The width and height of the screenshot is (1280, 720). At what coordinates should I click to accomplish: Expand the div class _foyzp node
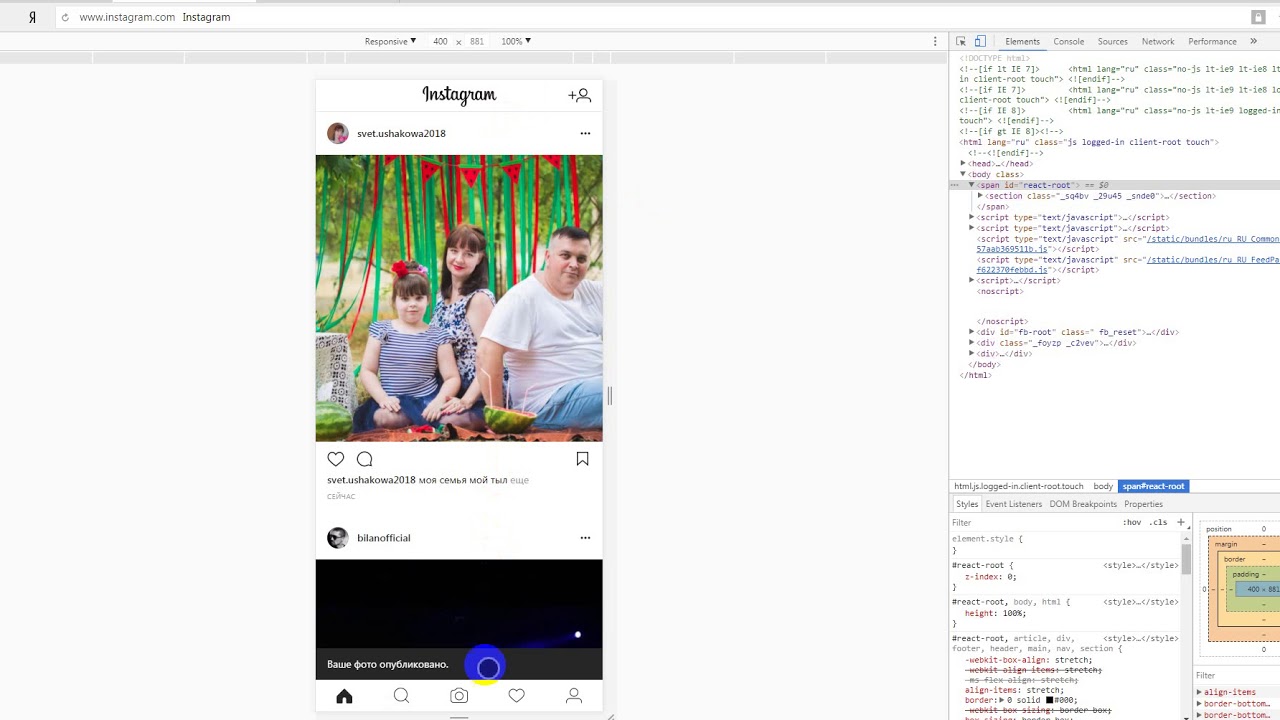pyautogui.click(x=971, y=343)
